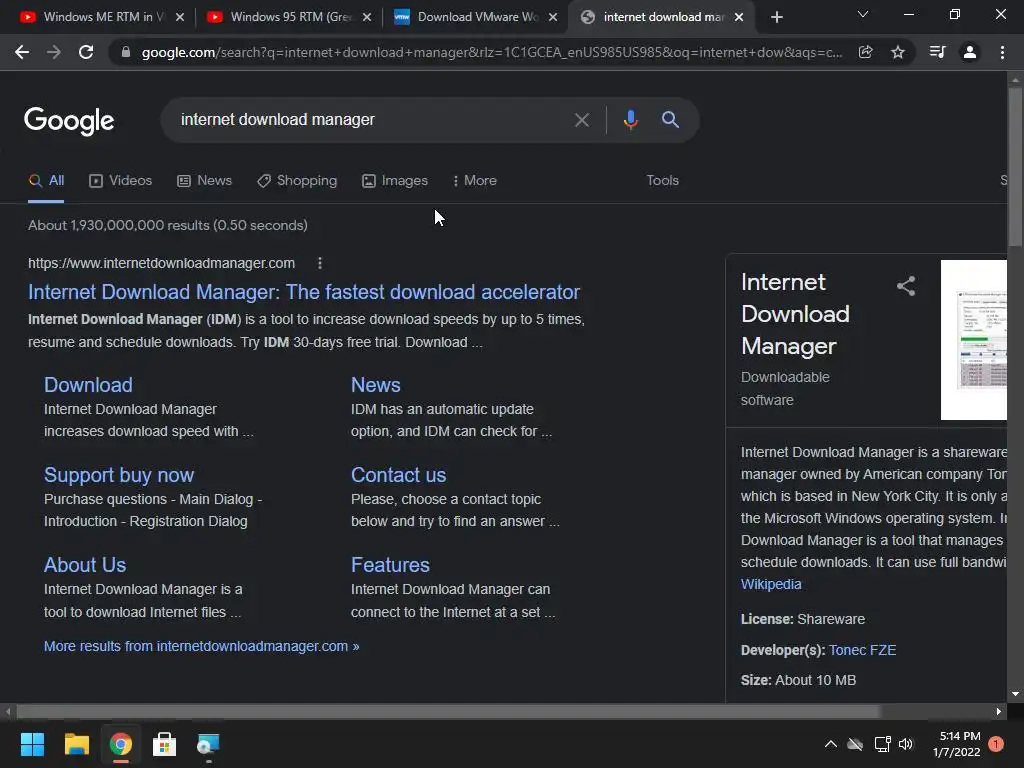The width and height of the screenshot is (1024, 768).
Task: Share the Internet Download Manager knowledge panel
Action: [x=906, y=285]
